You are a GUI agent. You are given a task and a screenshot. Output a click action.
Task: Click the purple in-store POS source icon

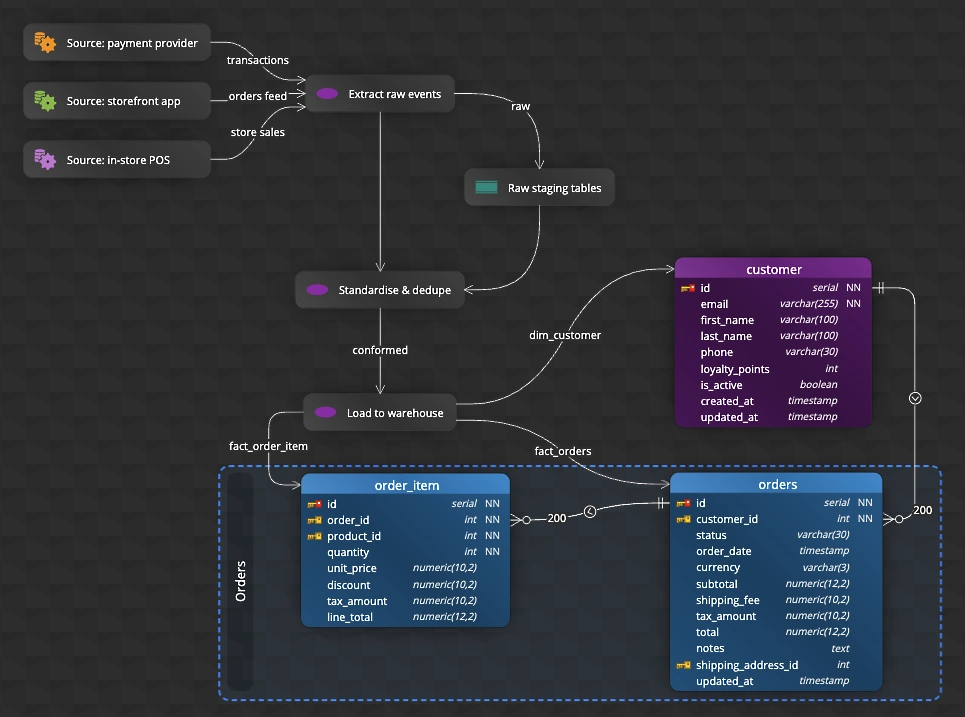[45, 159]
